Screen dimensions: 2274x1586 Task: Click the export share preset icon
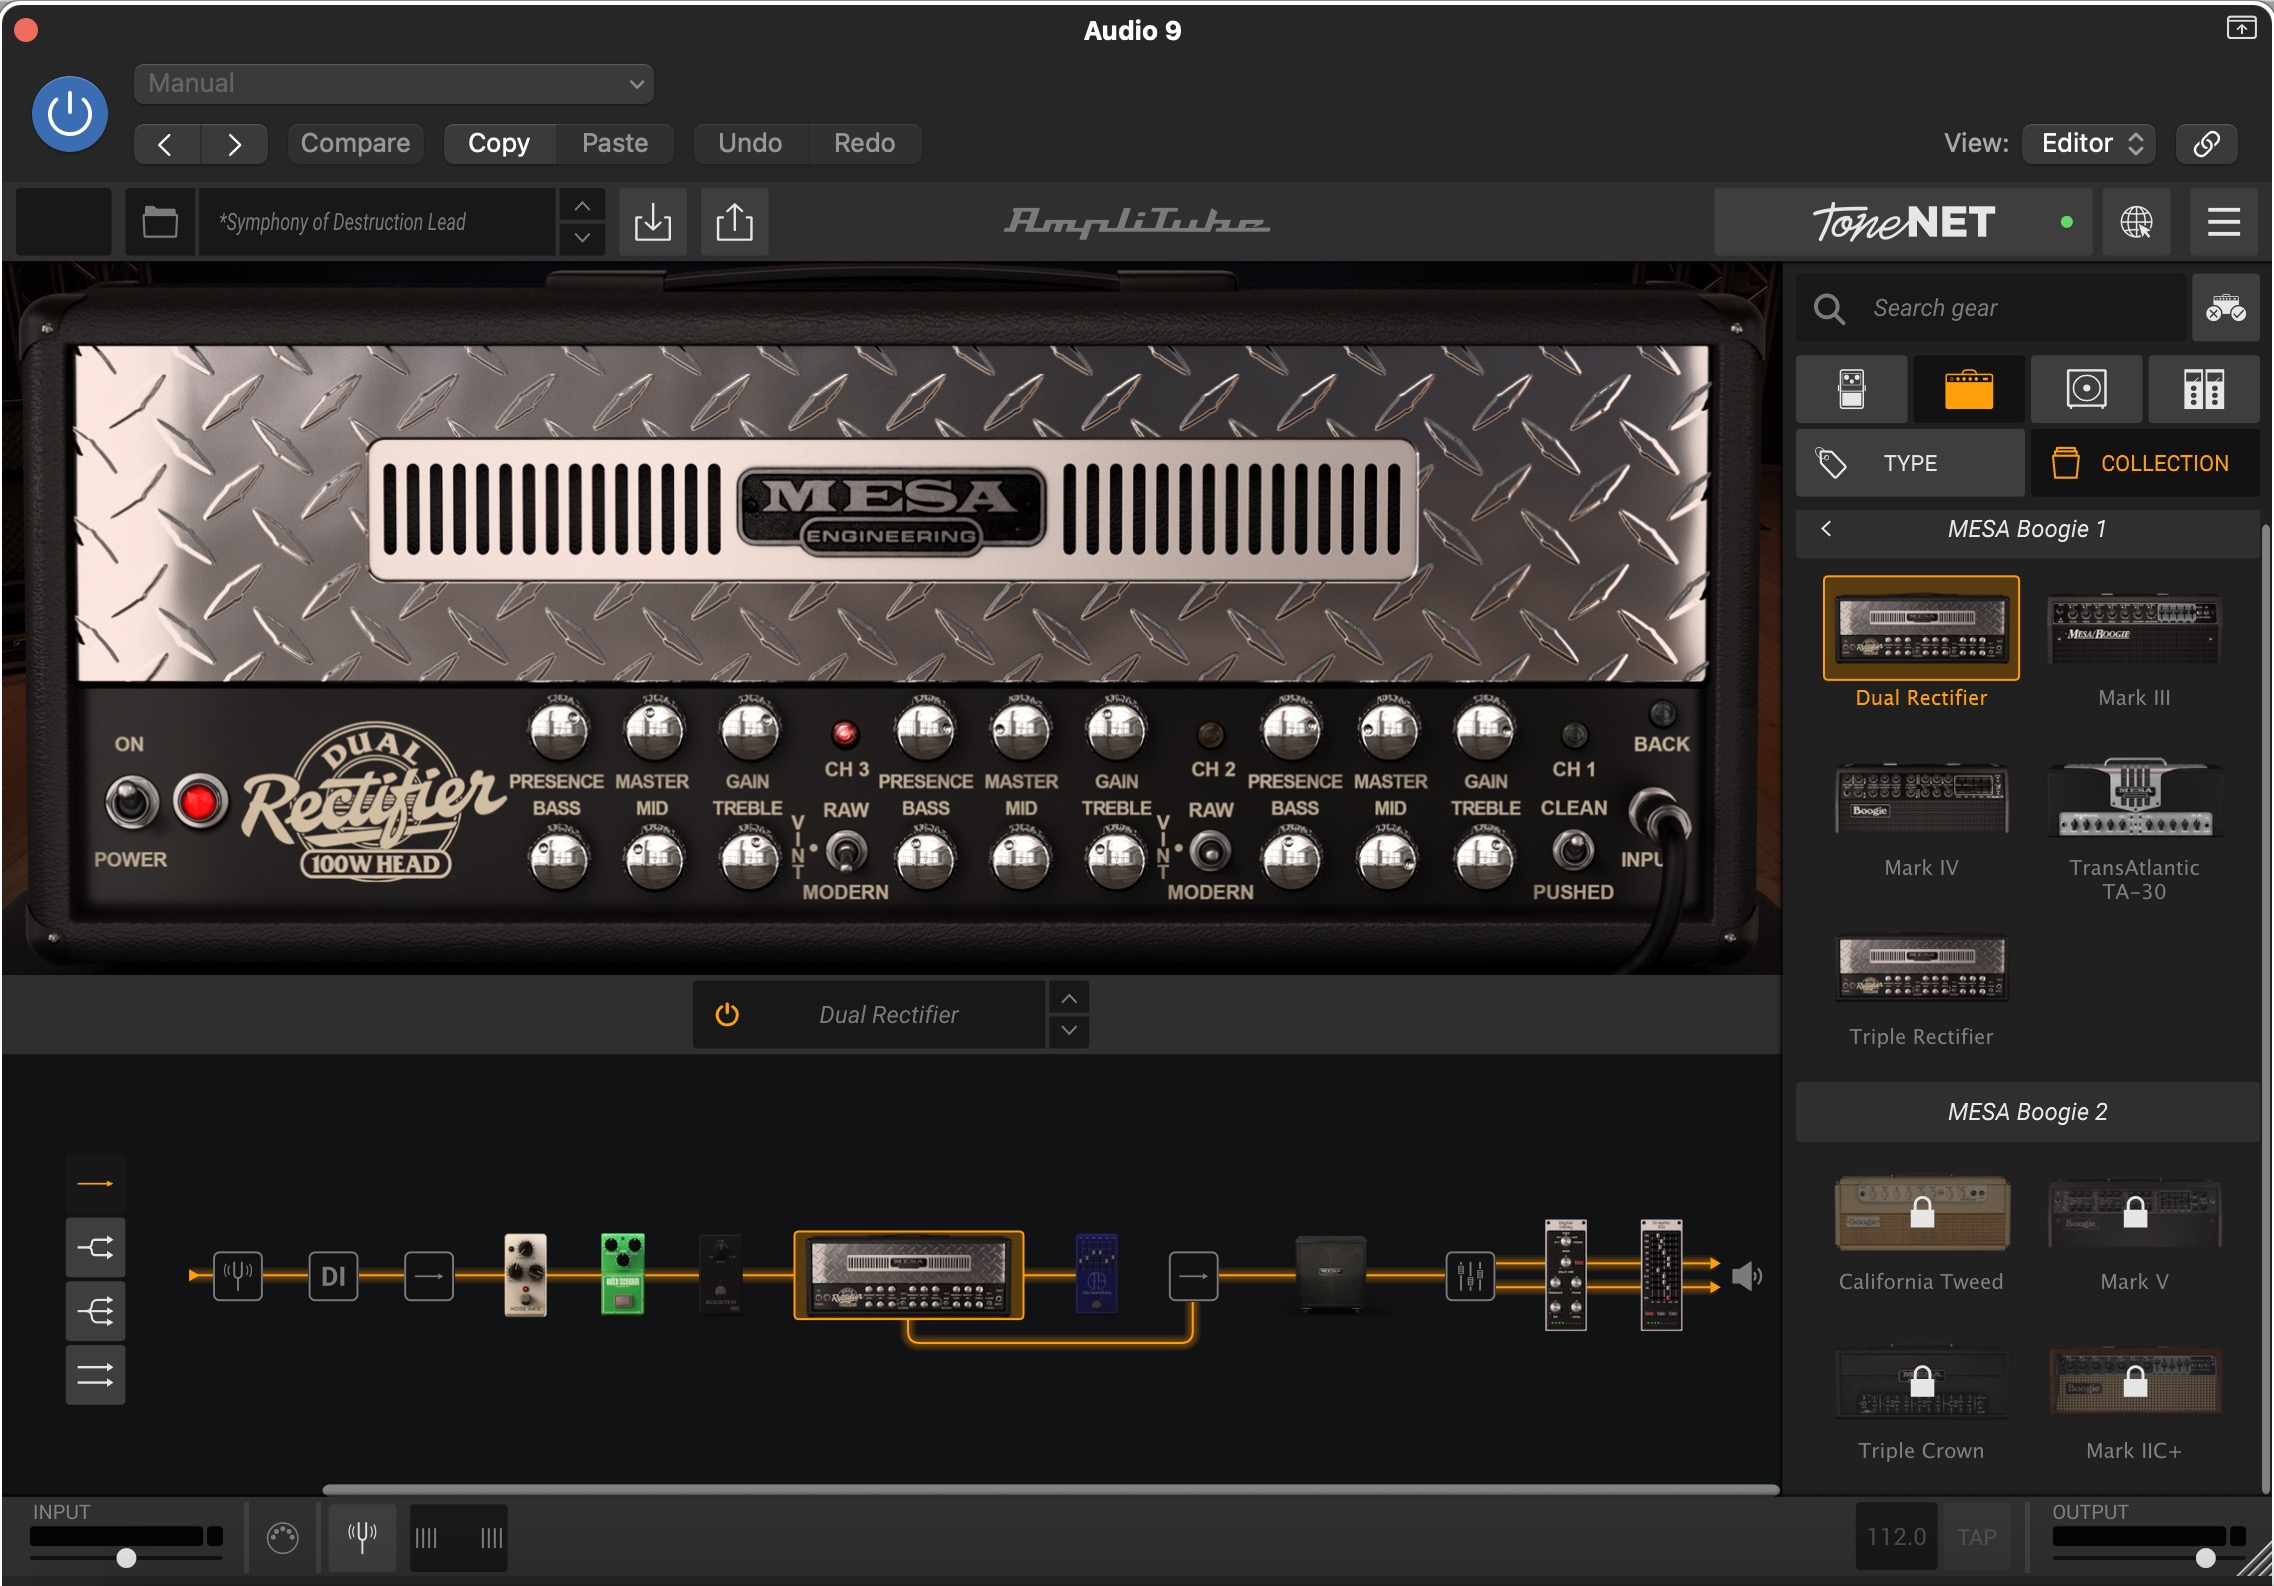(734, 222)
